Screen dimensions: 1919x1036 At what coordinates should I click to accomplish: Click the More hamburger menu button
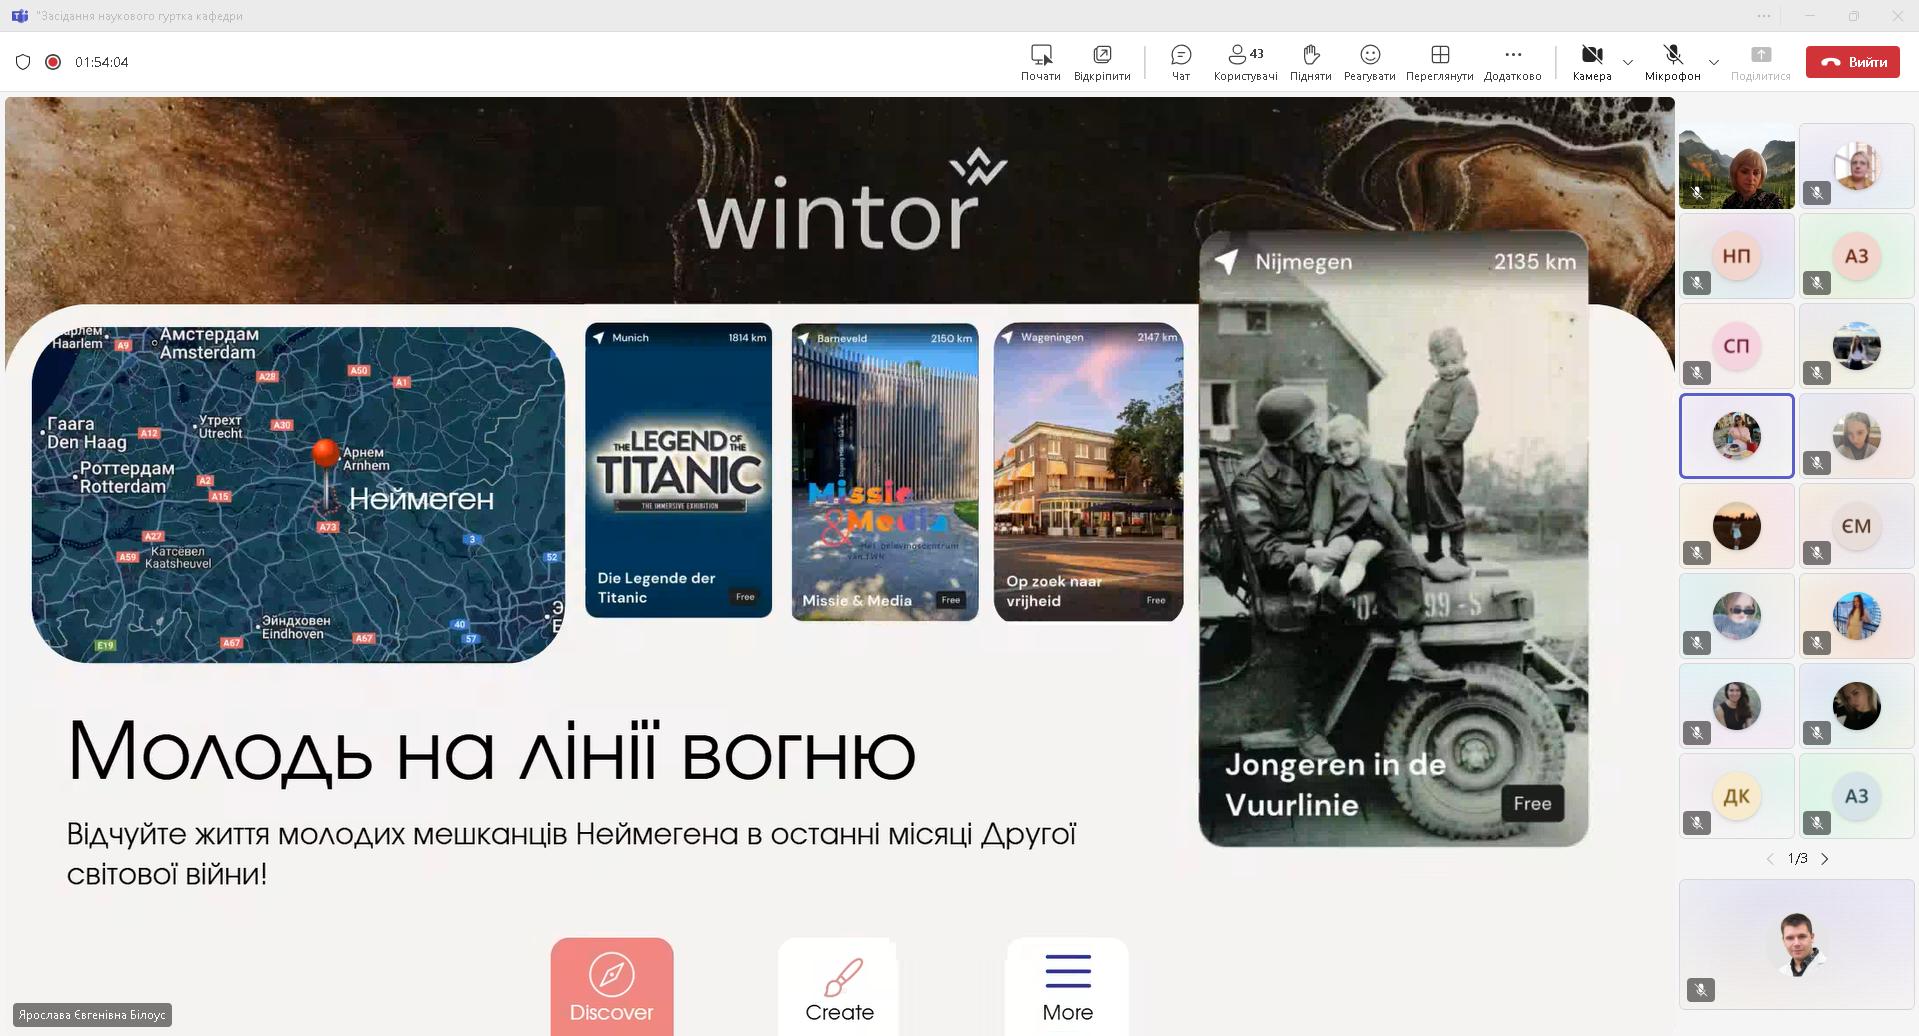pos(1067,986)
